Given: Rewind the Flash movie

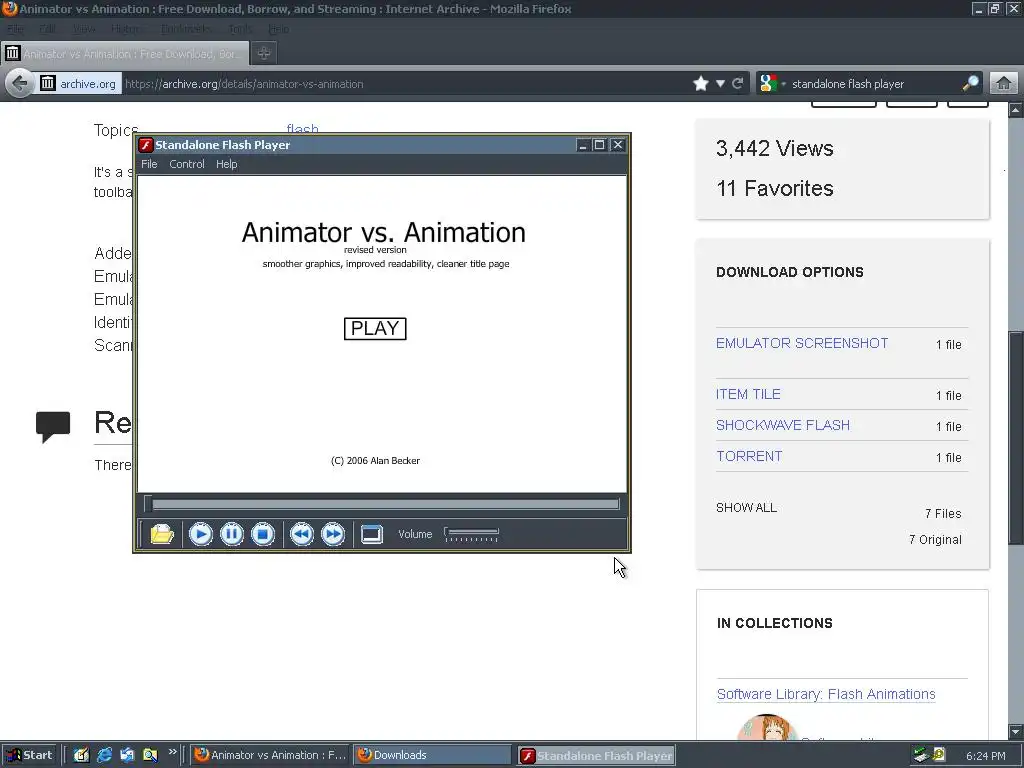Looking at the screenshot, I should point(302,534).
